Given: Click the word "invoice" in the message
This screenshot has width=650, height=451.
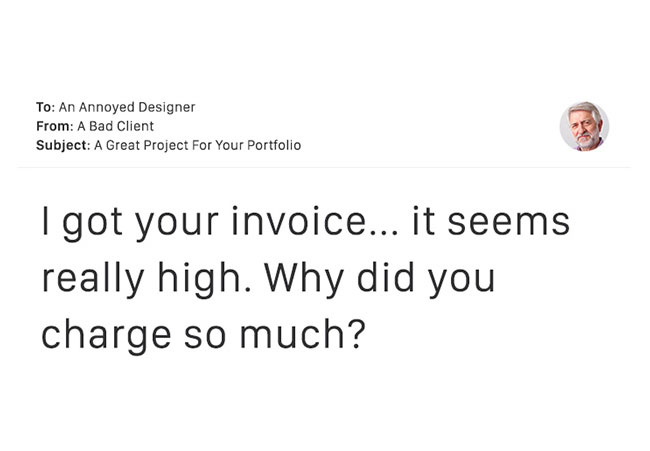Looking at the screenshot, I should click(298, 221).
